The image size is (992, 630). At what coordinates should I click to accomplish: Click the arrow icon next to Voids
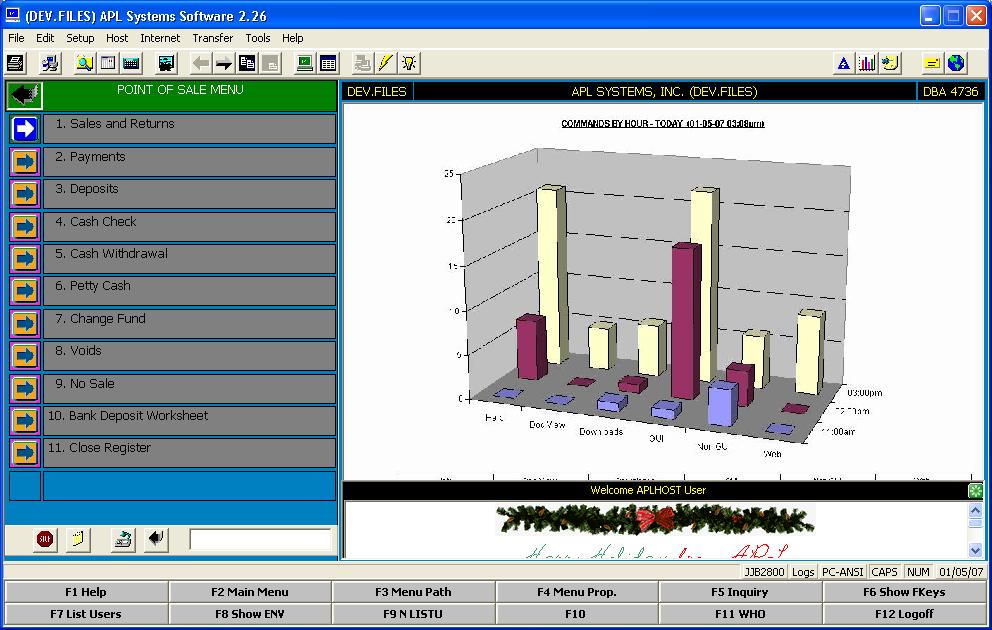25,356
